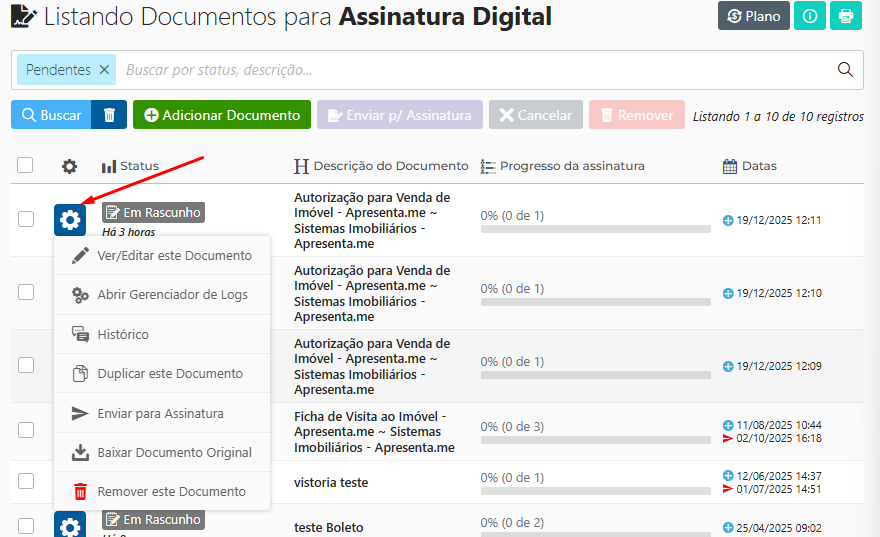Open Histórico from the menu
Viewport: 880px width, 537px height.
click(162, 334)
